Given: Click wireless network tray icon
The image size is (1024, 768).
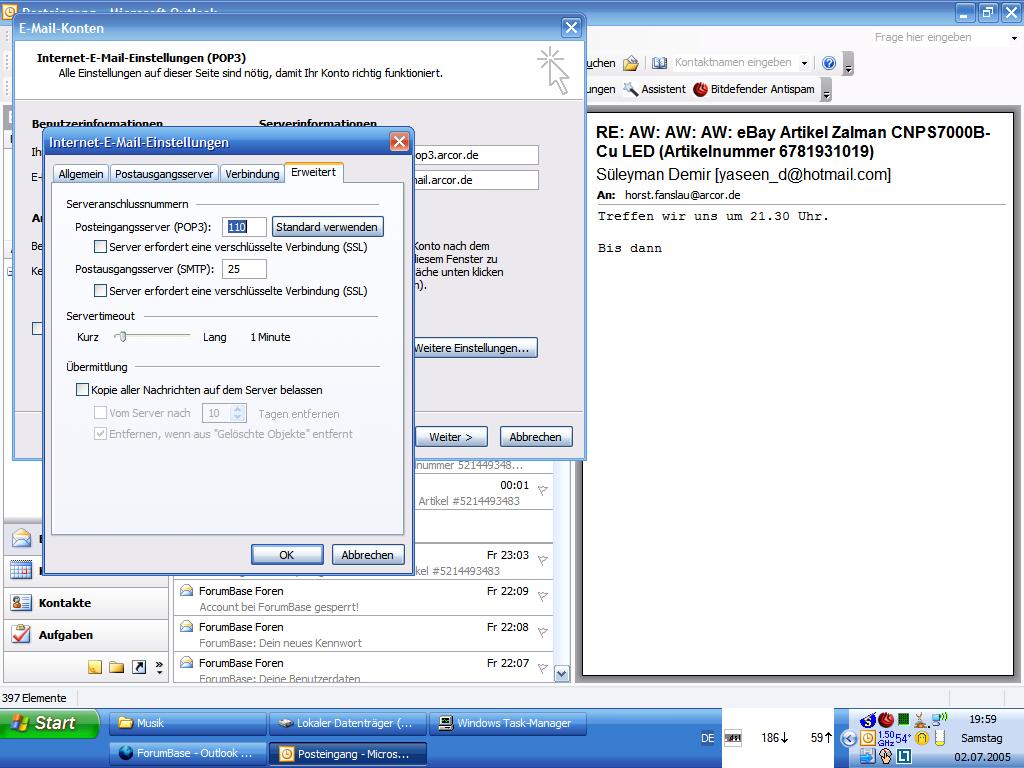Looking at the screenshot, I should tap(939, 720).
